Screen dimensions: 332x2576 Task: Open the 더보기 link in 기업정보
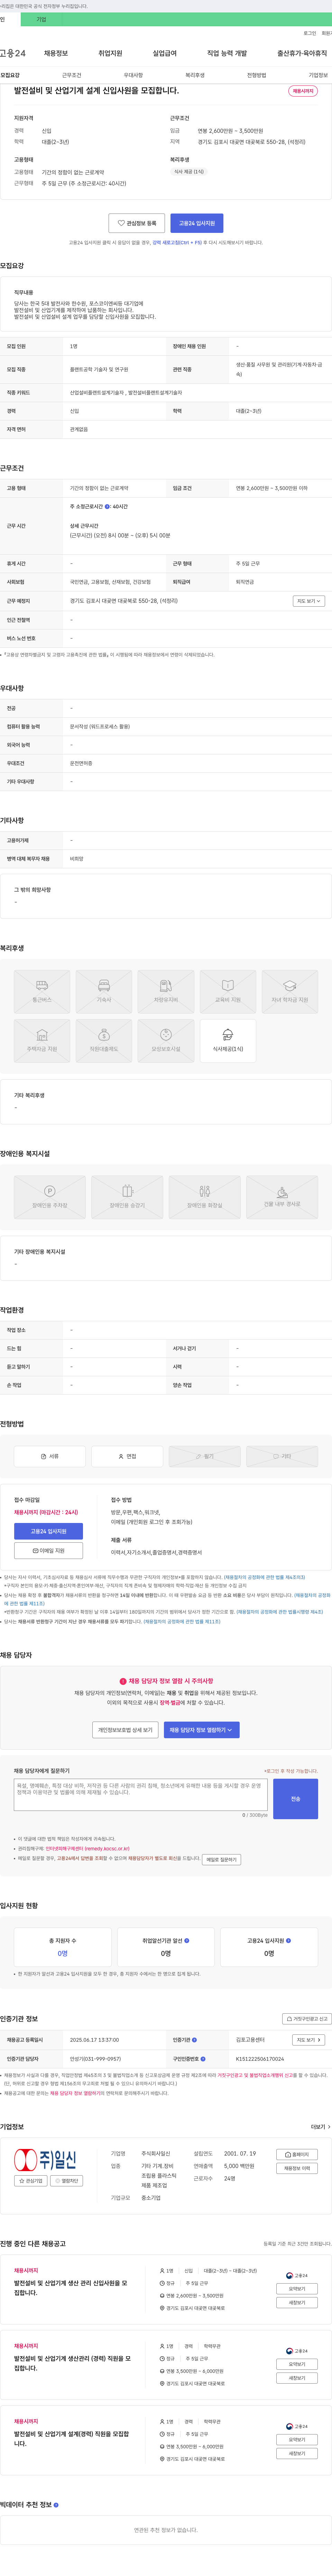click(320, 2127)
